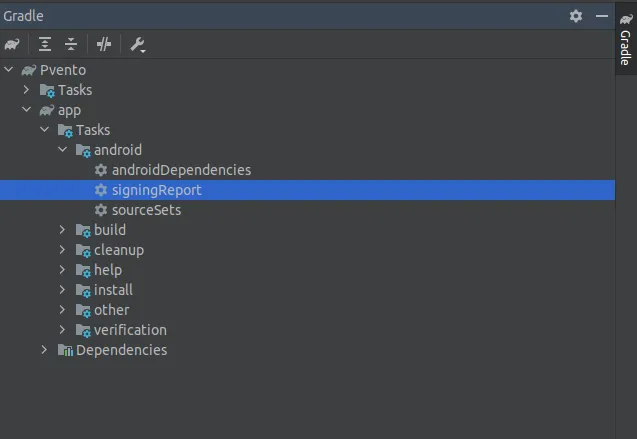
Task: Hide the Gradle tool window
Action: [x=602, y=16]
